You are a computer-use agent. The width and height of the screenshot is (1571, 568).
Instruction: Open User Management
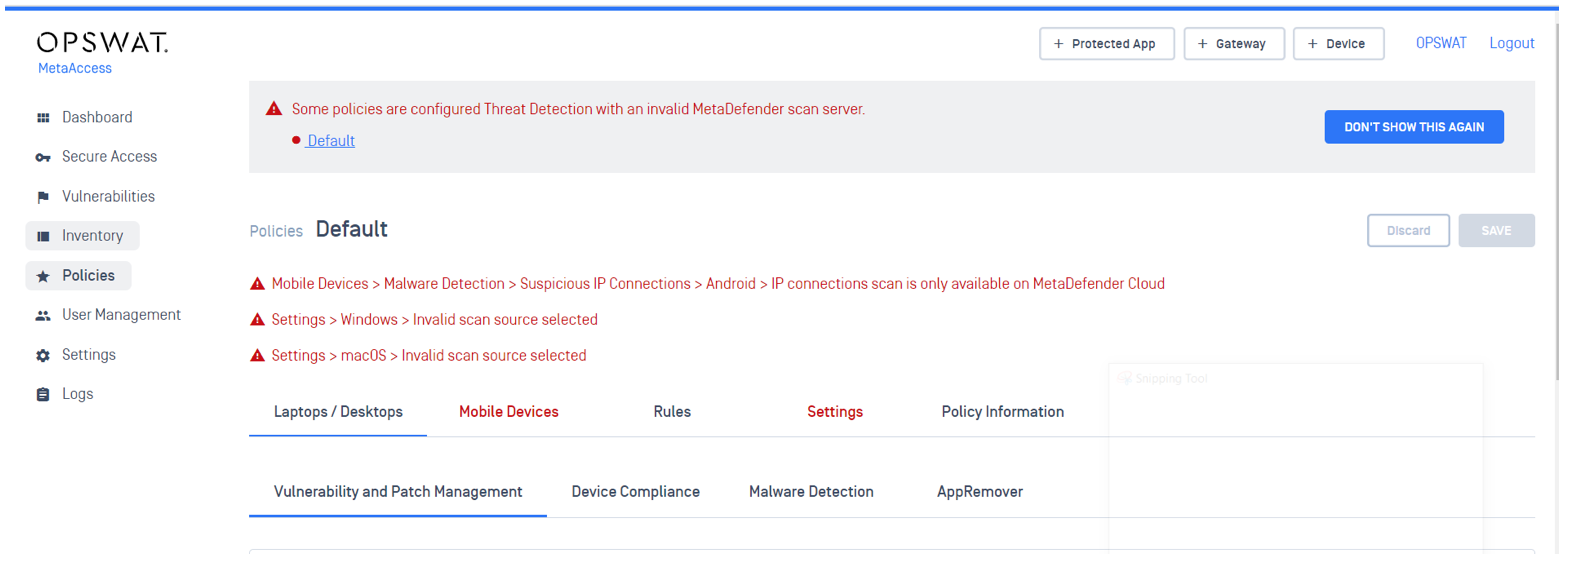tap(121, 314)
